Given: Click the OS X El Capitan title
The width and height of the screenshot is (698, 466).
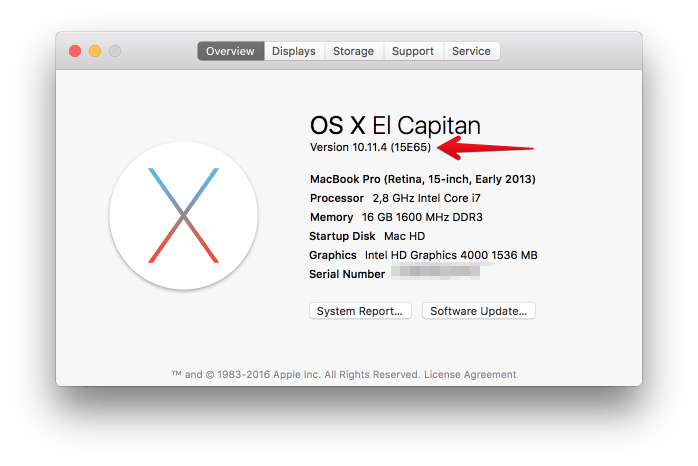Looking at the screenshot, I should pyautogui.click(x=395, y=126).
